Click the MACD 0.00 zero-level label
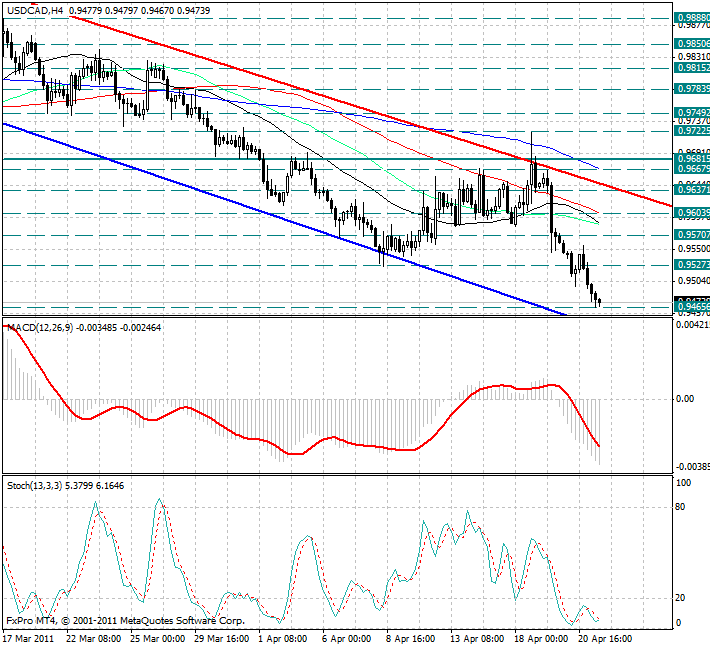Image resolution: width=710 pixels, height=646 pixels. click(x=686, y=399)
